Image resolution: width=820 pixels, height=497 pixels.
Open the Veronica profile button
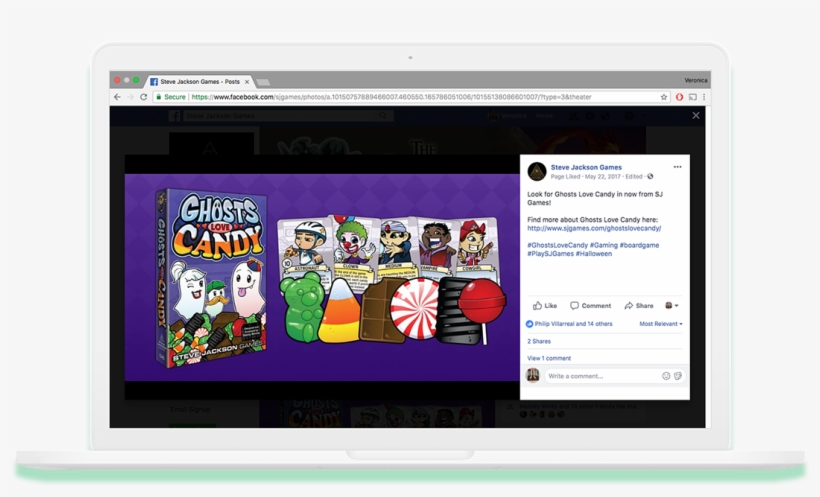(x=696, y=80)
